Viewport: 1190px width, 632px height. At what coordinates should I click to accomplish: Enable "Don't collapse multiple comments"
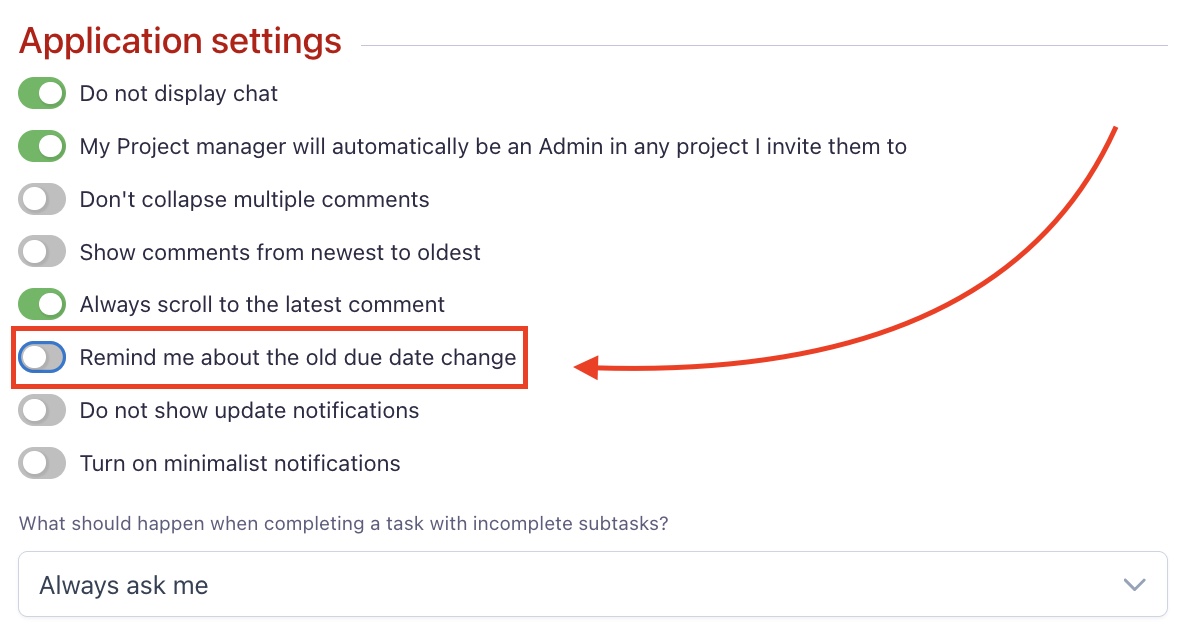pyautogui.click(x=41, y=199)
